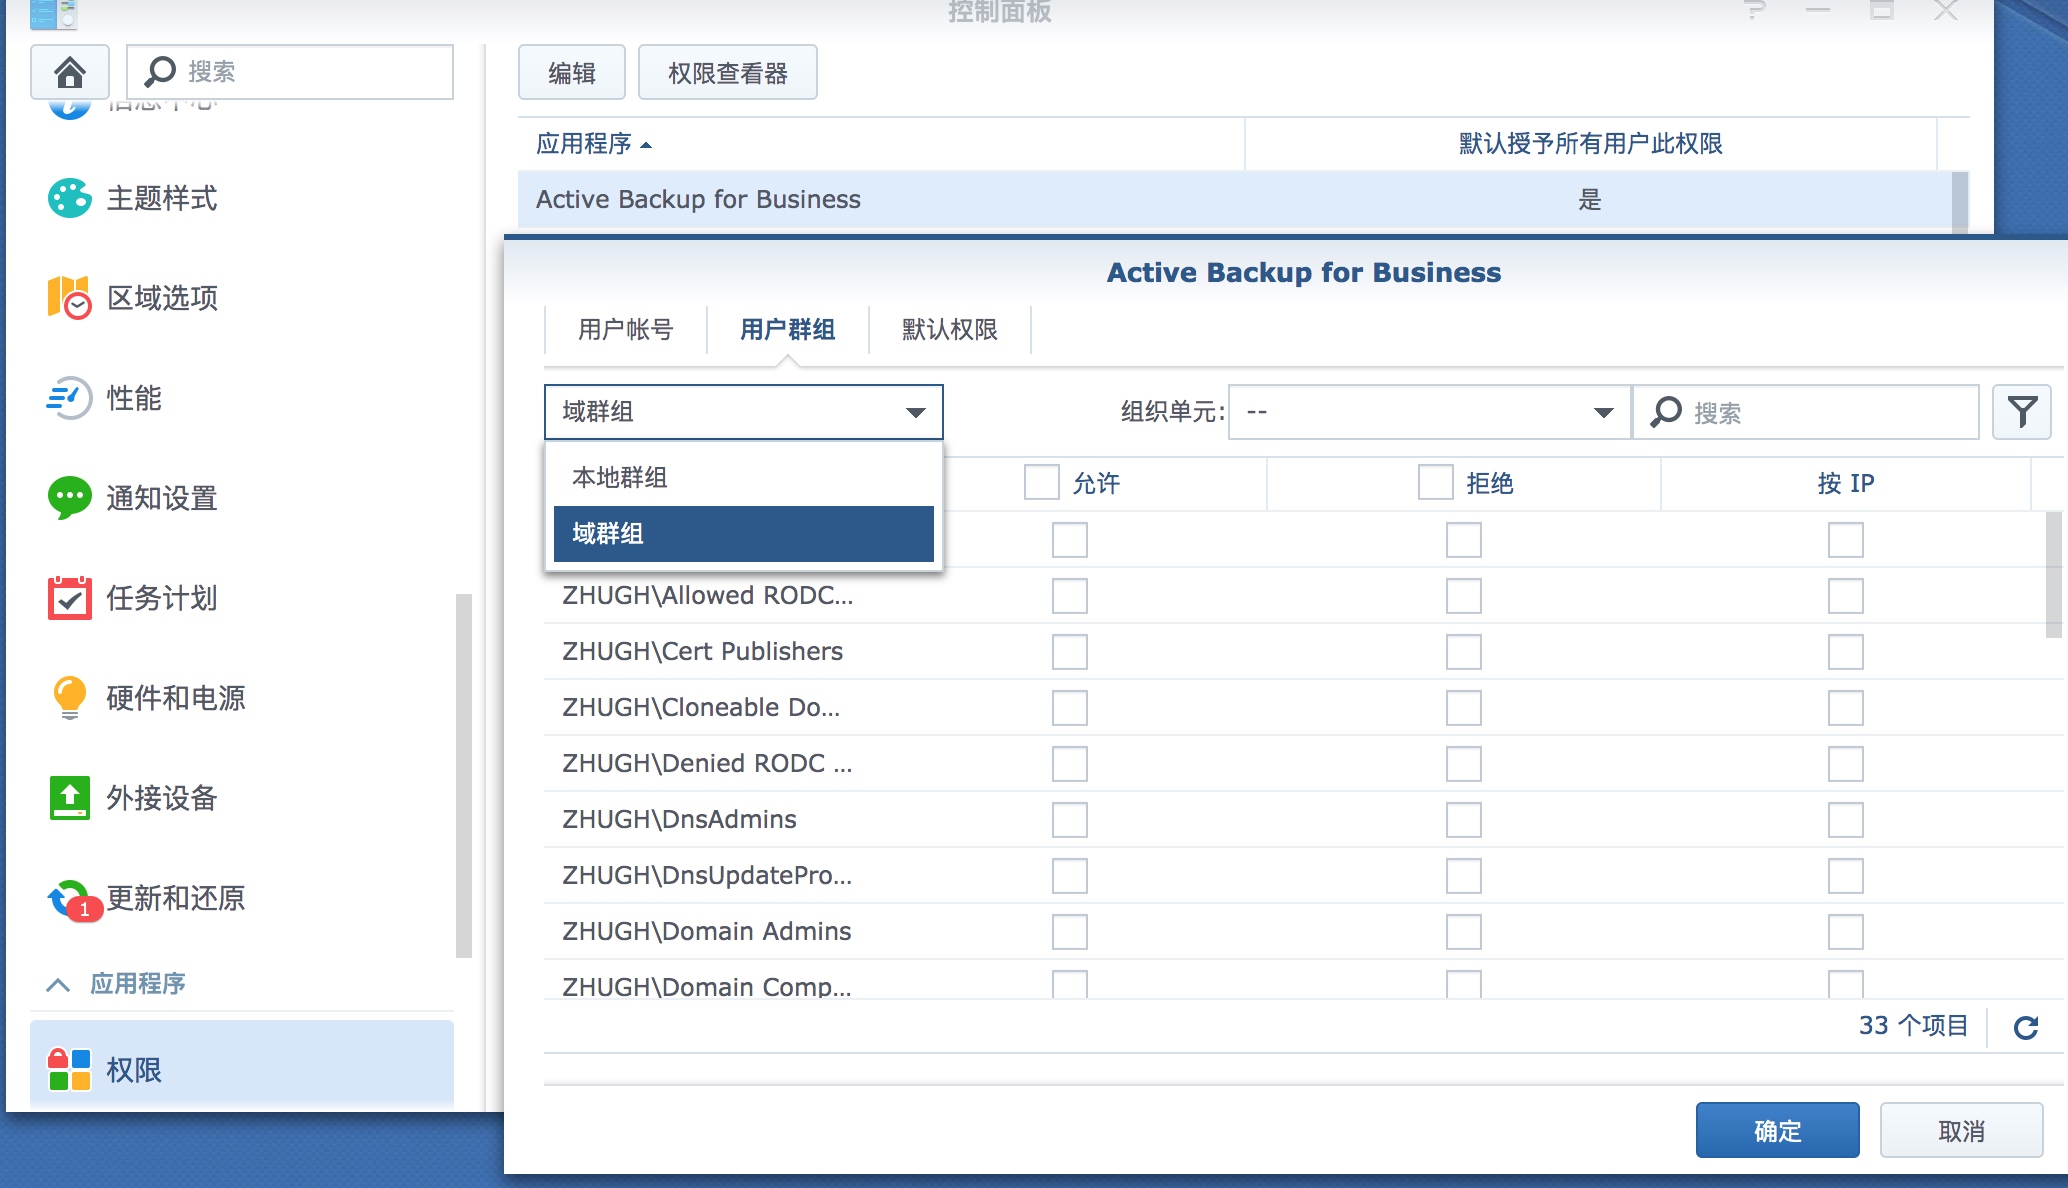Image resolution: width=2068 pixels, height=1188 pixels.
Task: Deny ZHUGH\Domain Admins group
Action: coord(1463,932)
